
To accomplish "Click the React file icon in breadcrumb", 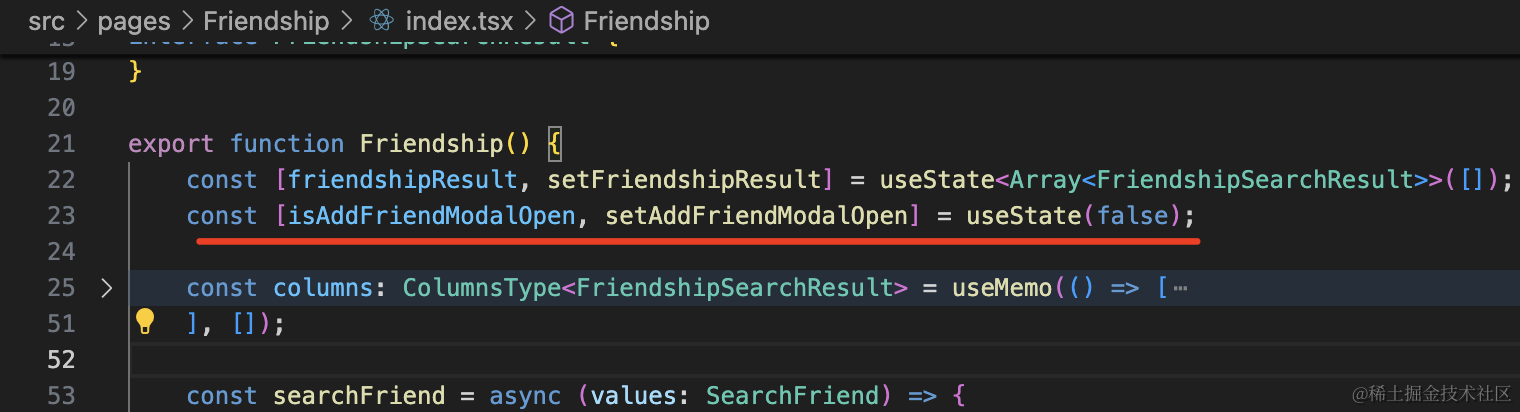I will [380, 20].
